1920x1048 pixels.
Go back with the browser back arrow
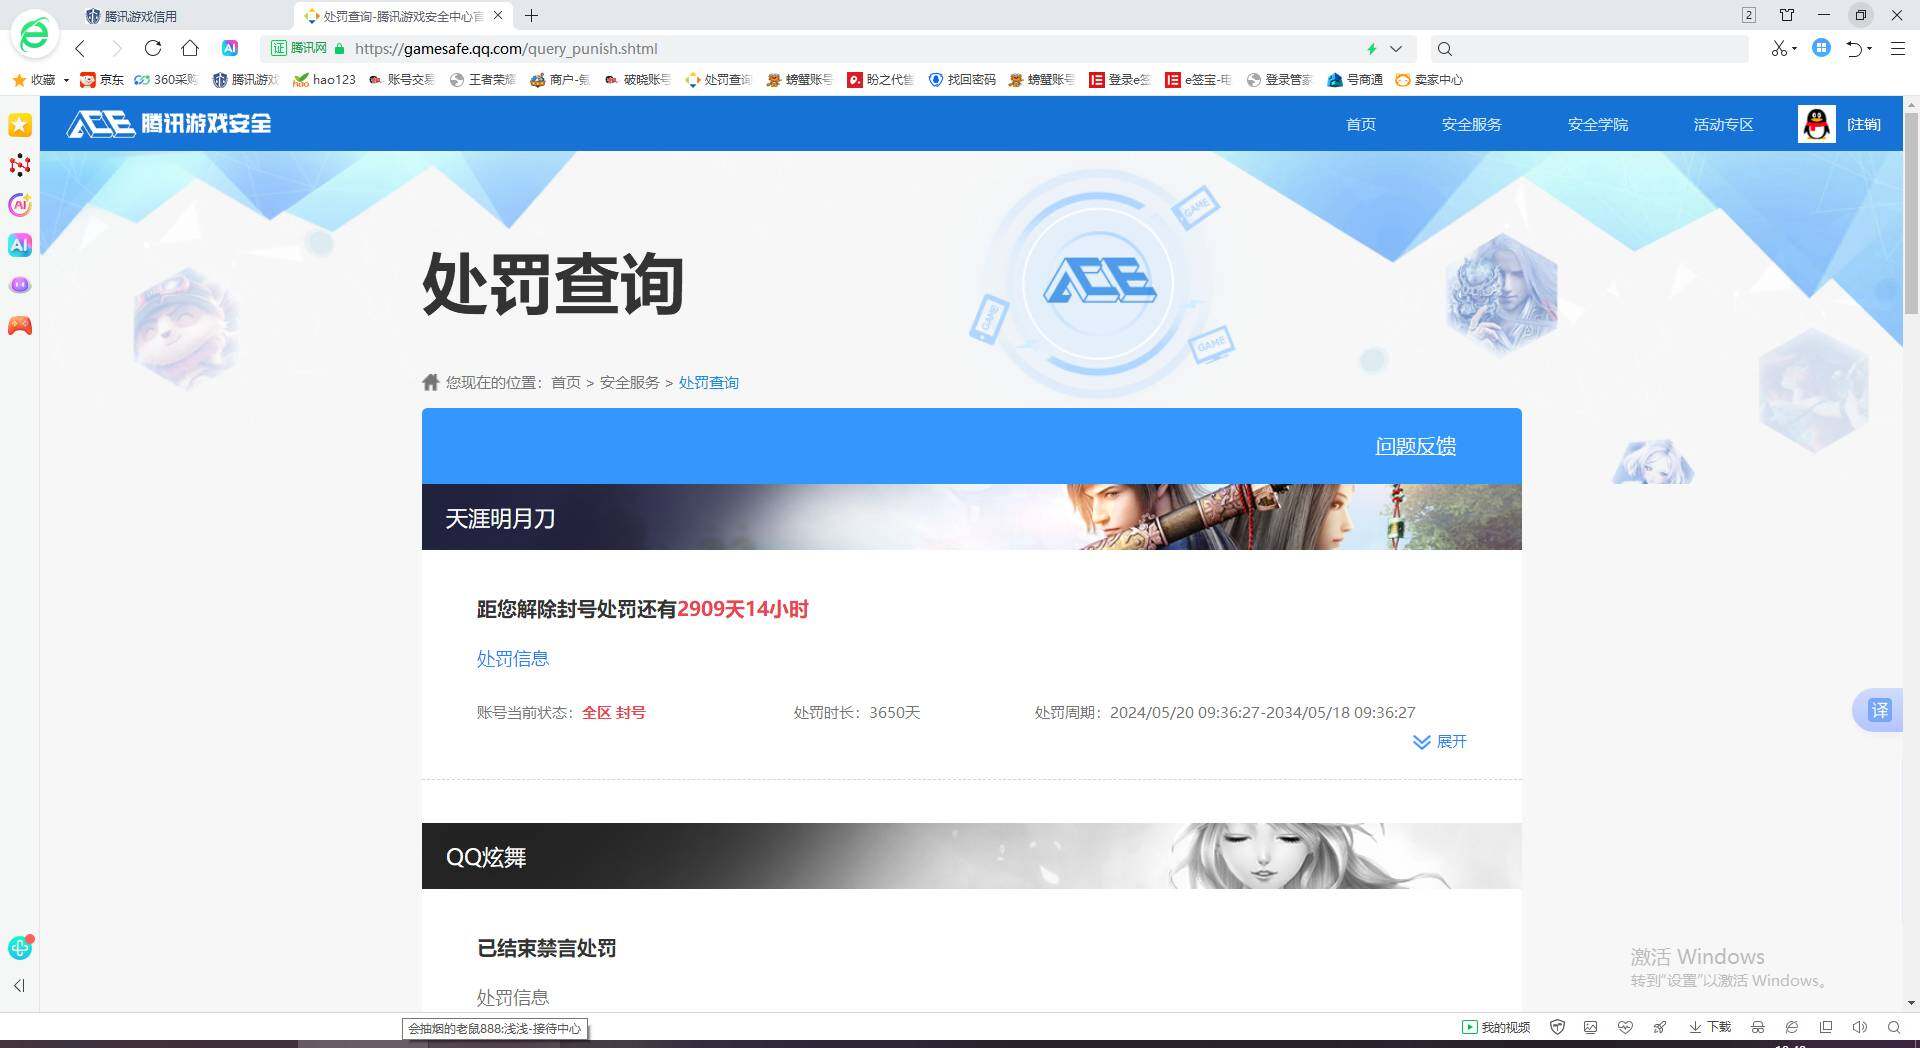click(x=81, y=48)
